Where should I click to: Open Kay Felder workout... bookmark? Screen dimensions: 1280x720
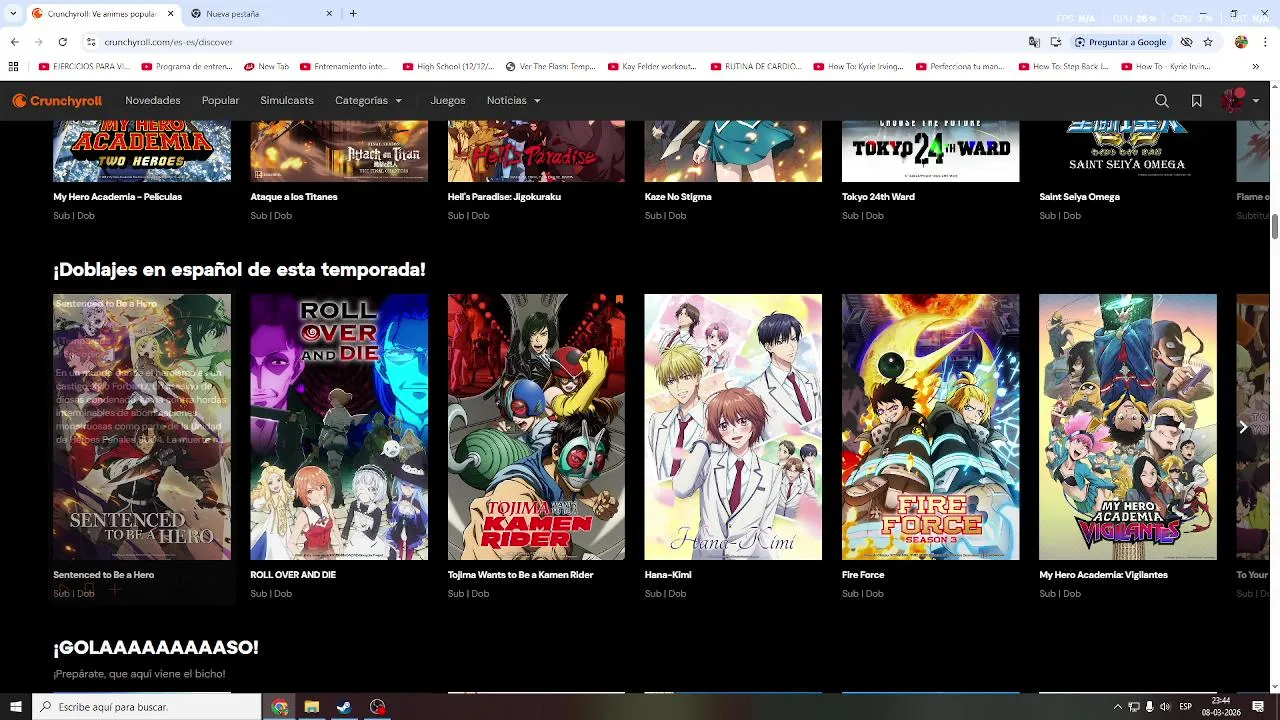pos(652,67)
